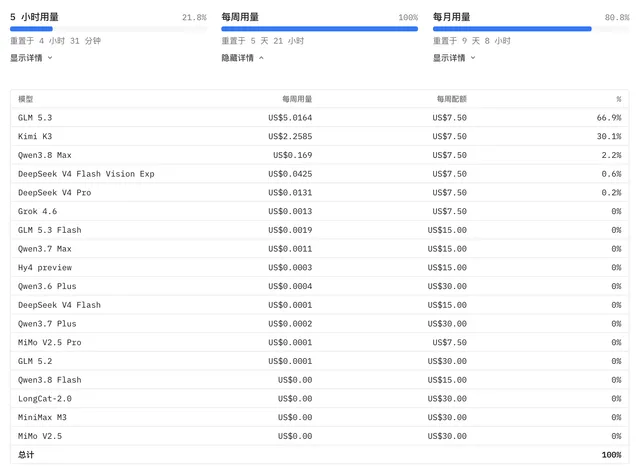Expand 显示详情 under 5 小时用量
Image resolution: width=640 pixels, height=473 pixels.
(31, 58)
